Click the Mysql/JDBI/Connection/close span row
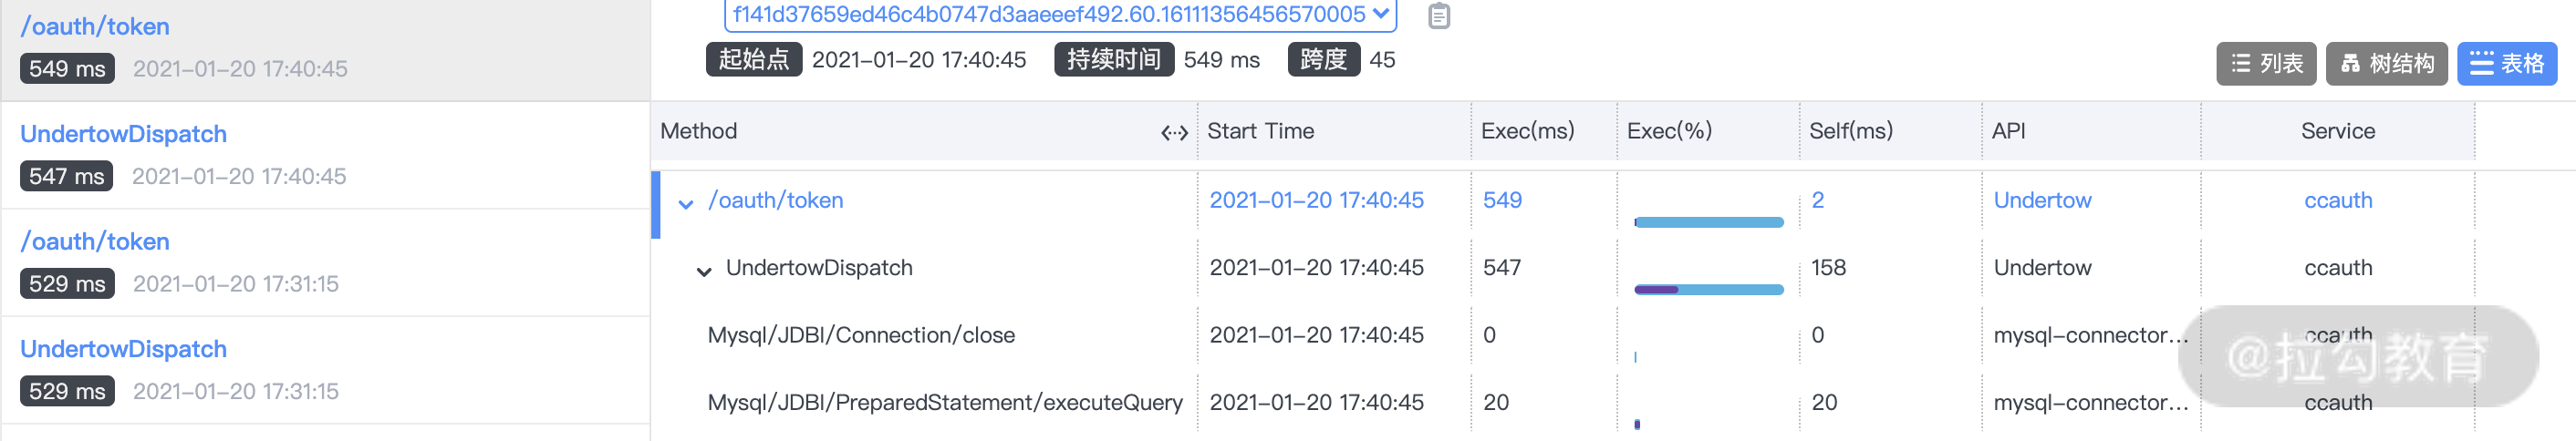Viewport: 2576px width, 441px height. [860, 335]
